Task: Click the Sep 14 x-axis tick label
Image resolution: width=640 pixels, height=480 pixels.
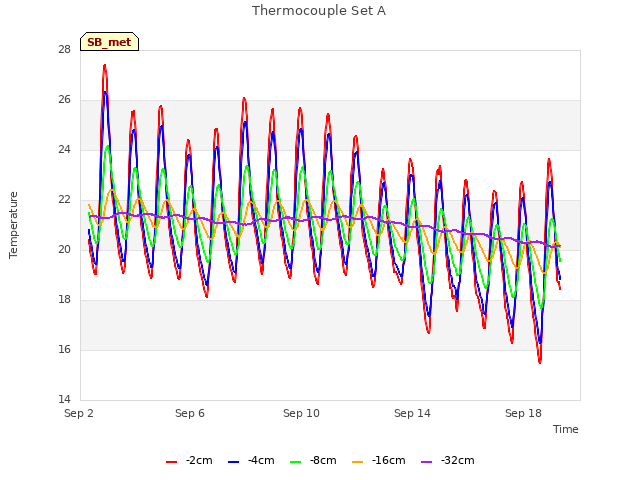Action: point(412,413)
